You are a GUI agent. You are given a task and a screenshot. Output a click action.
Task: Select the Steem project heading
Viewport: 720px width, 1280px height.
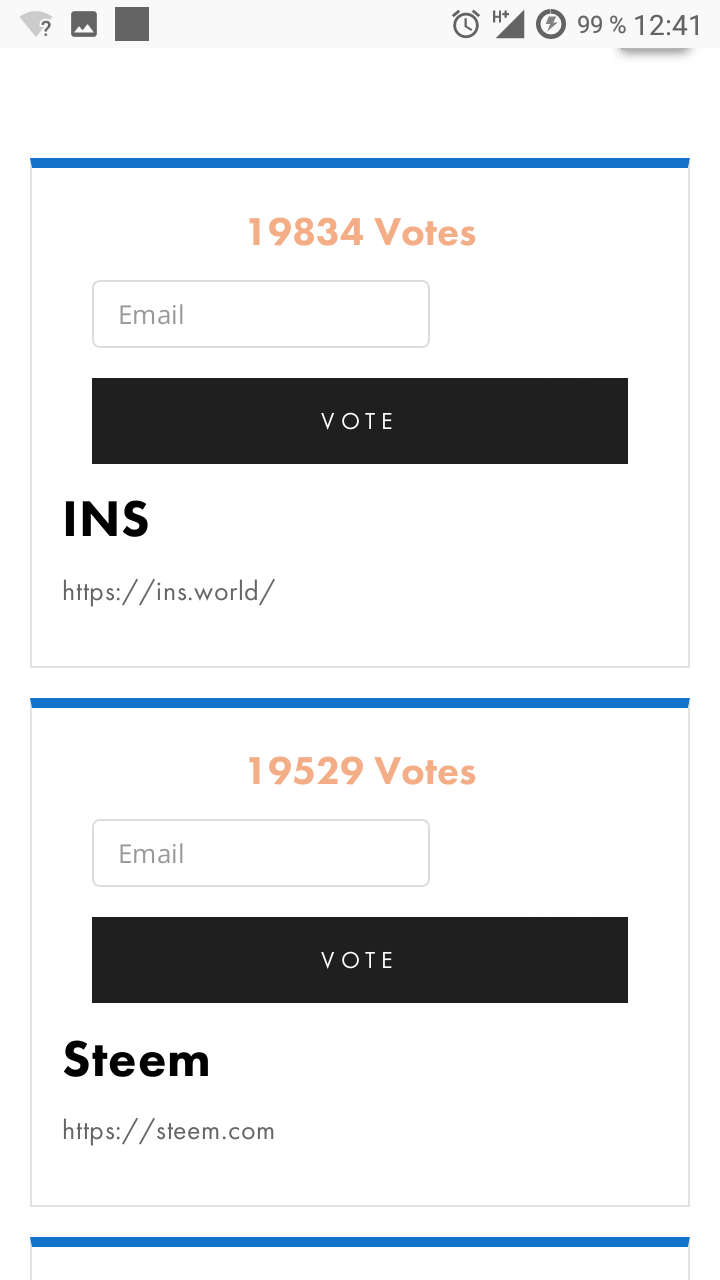pos(137,1060)
